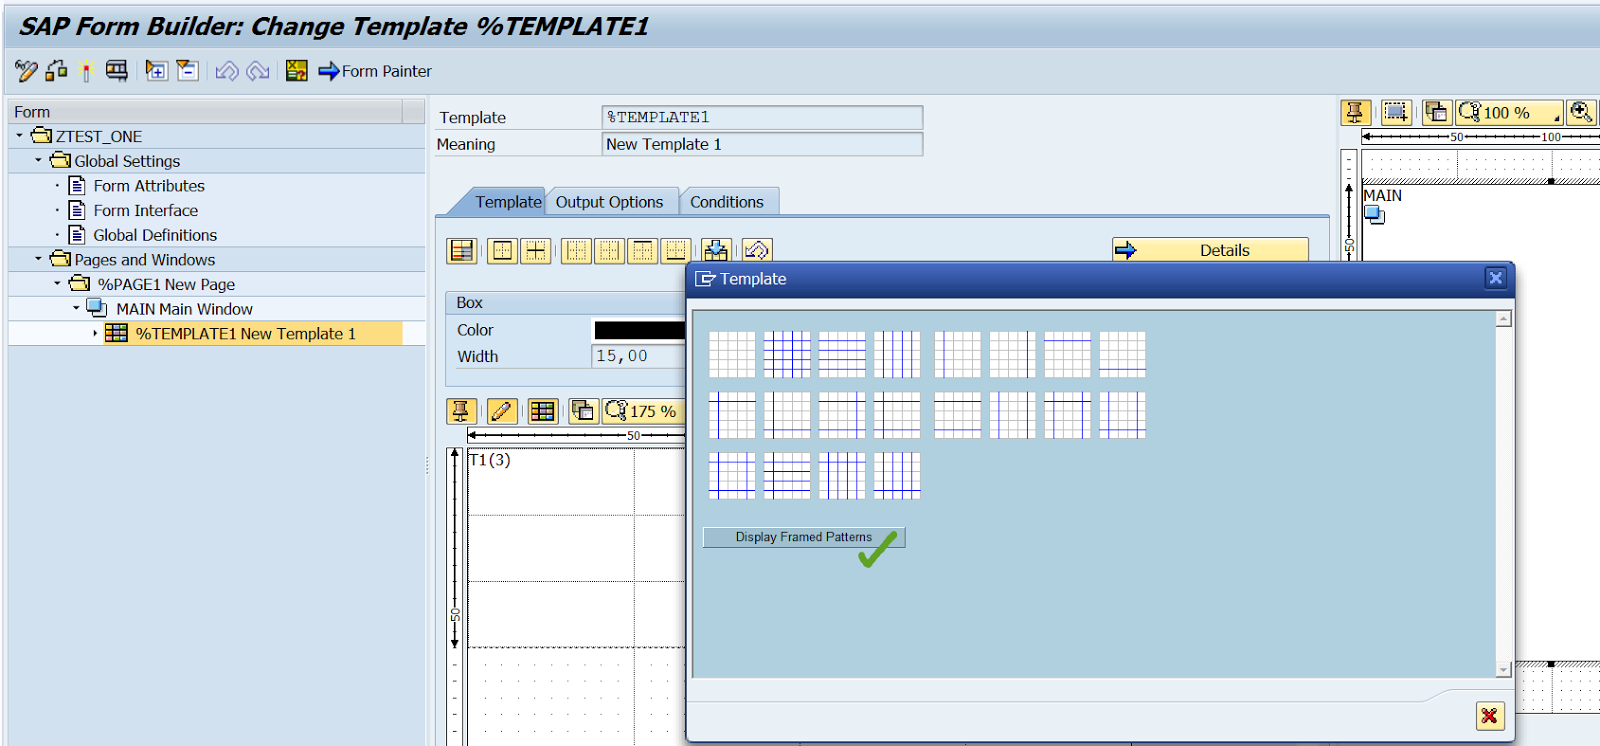Click the pin icon in Table Painter toolbar
The image size is (1600, 746).
461,411
